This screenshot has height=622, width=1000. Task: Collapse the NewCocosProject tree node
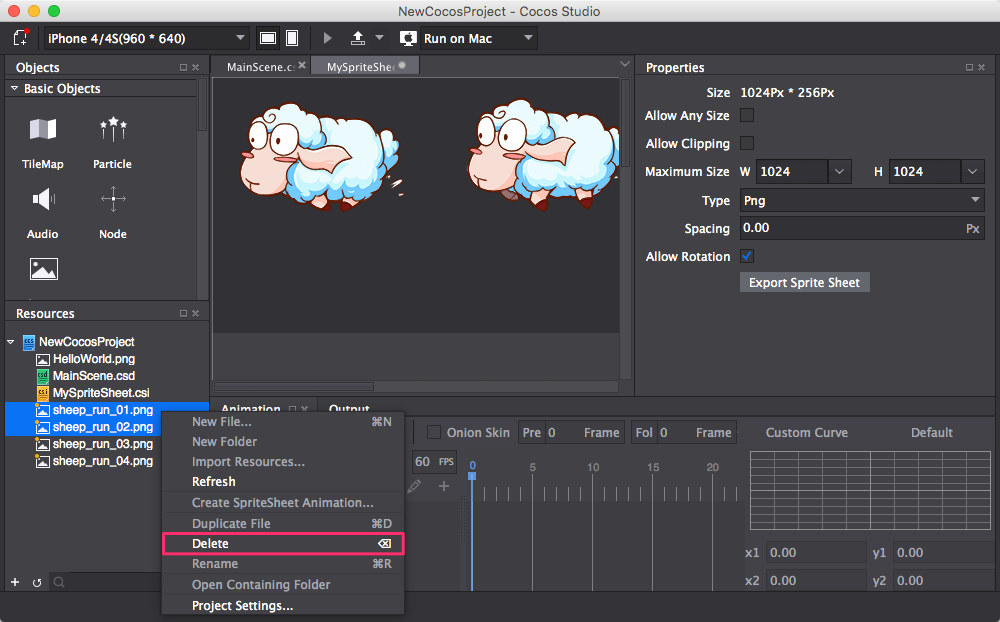click(11, 342)
